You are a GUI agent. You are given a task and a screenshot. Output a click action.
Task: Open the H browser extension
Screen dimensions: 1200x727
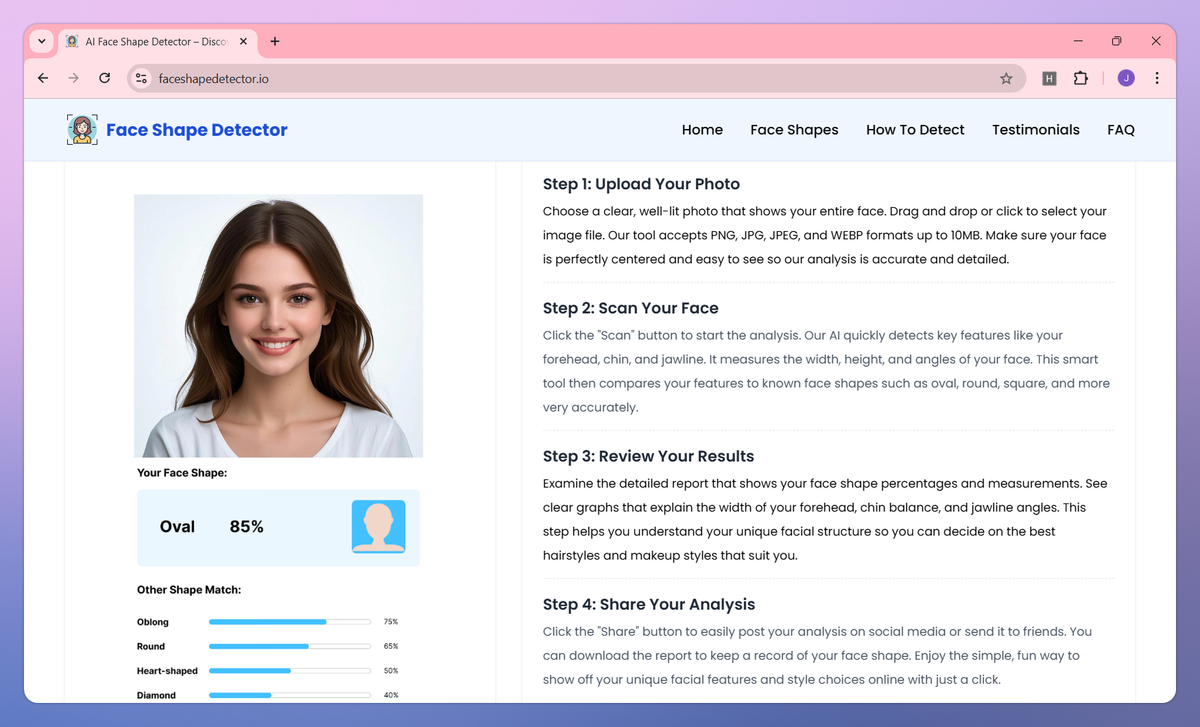coord(1049,77)
